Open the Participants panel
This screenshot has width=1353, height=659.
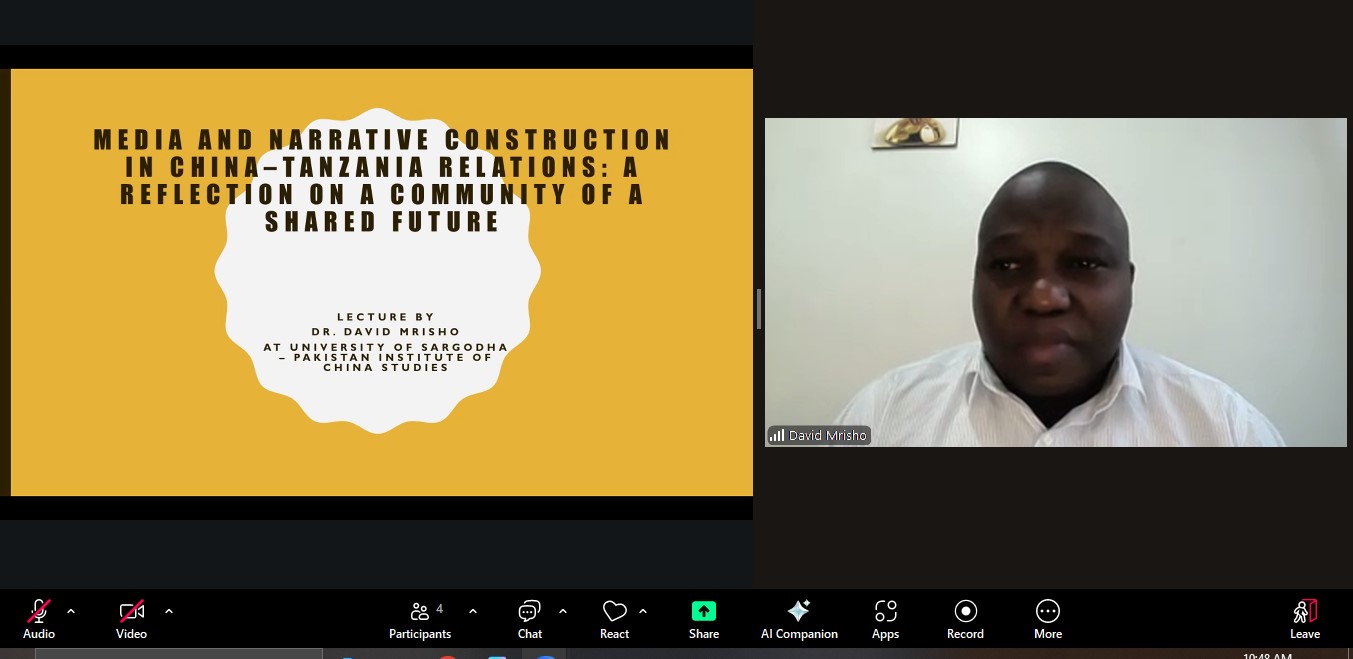point(420,617)
